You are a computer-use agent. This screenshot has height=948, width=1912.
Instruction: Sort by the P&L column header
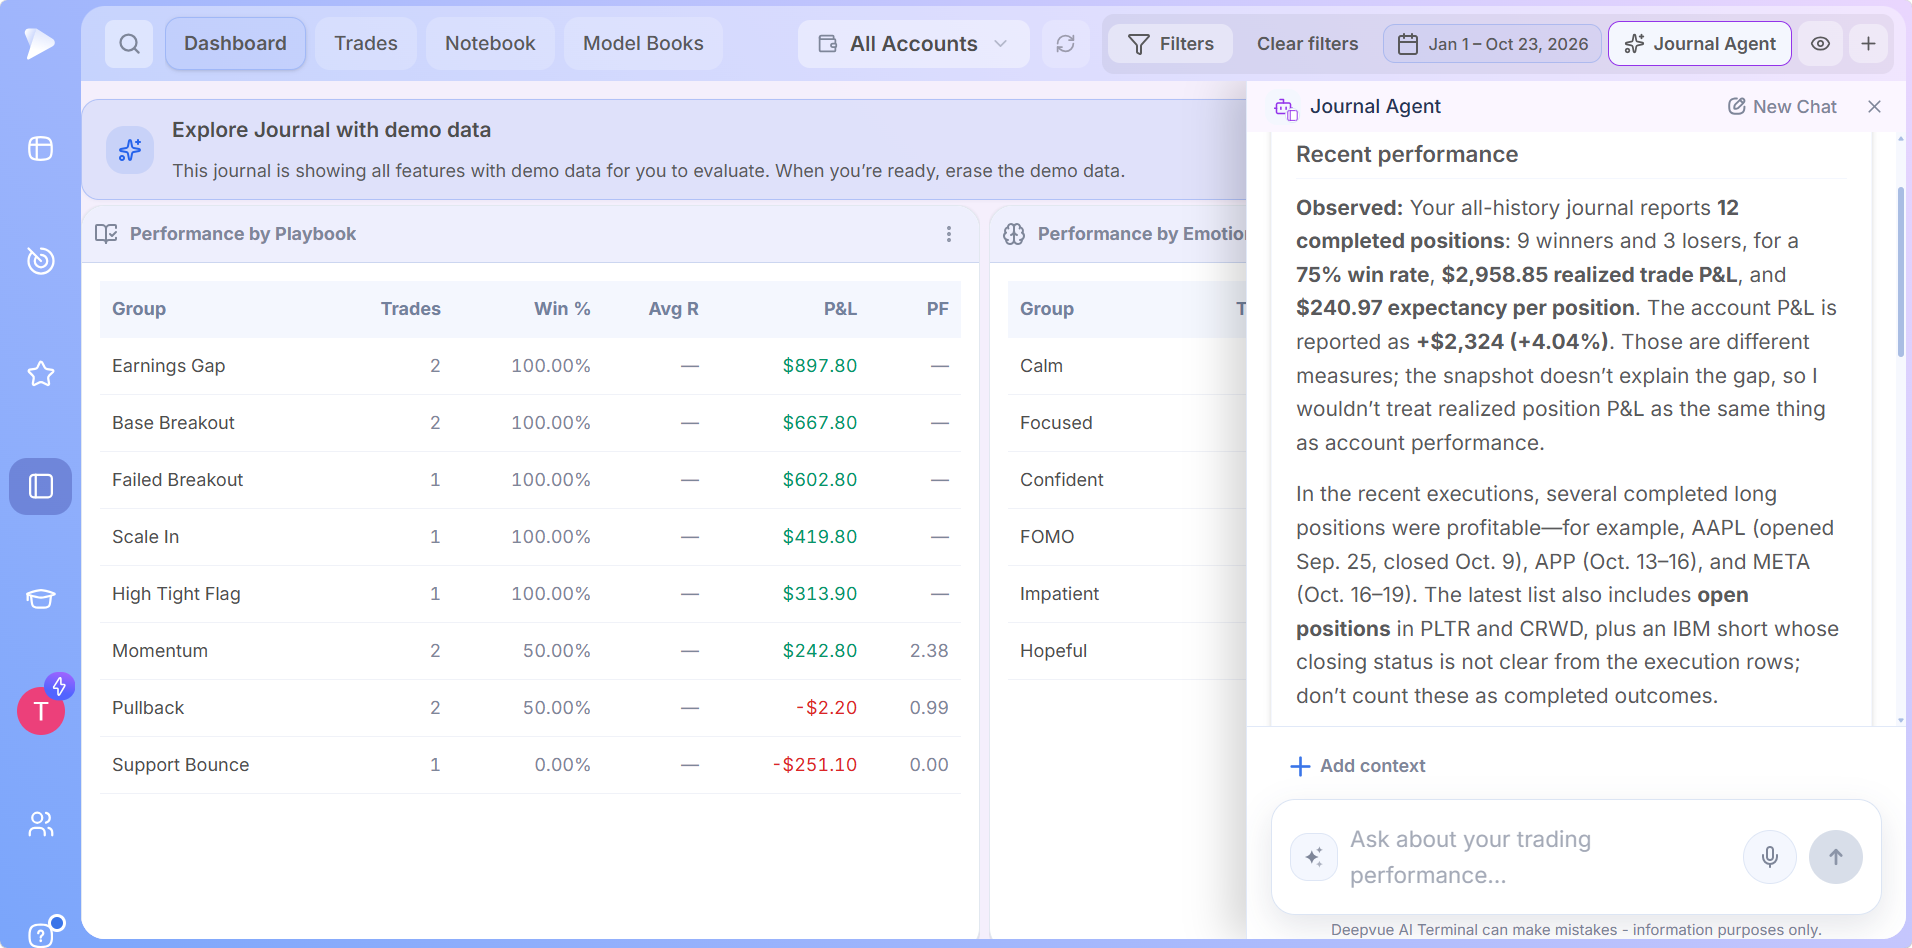(x=840, y=309)
